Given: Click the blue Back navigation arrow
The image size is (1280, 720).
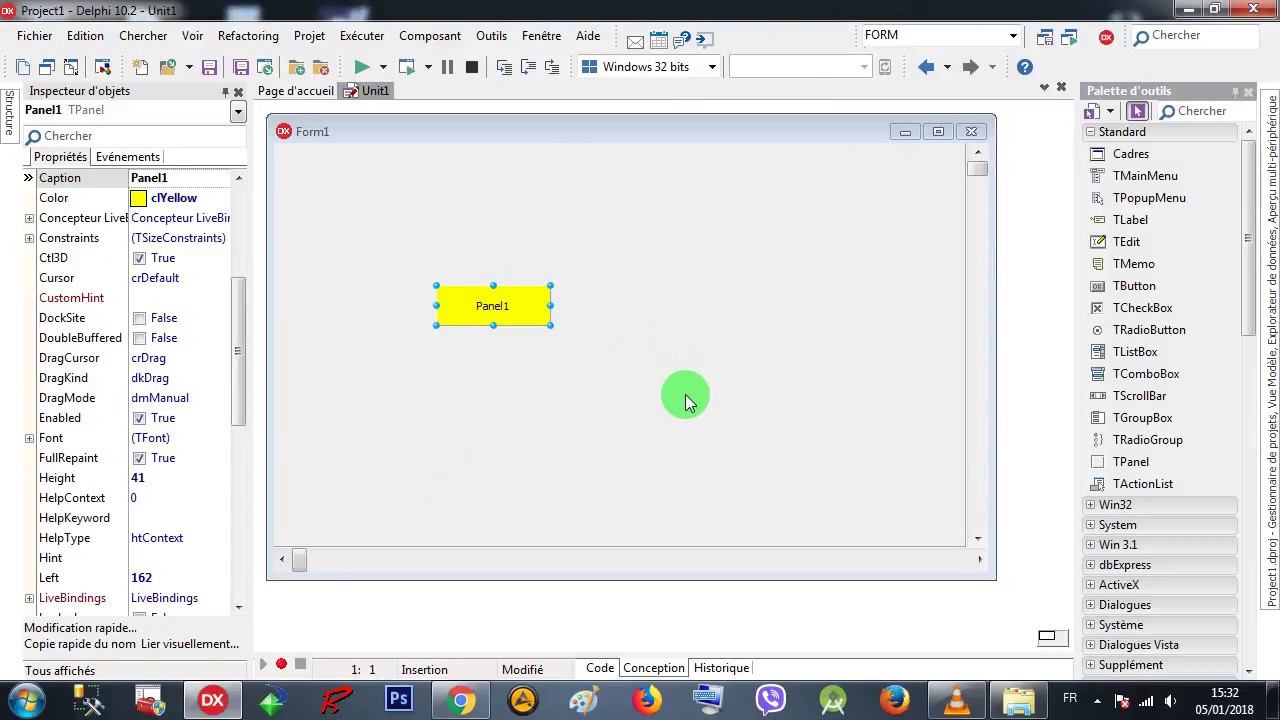Looking at the screenshot, I should point(926,67).
